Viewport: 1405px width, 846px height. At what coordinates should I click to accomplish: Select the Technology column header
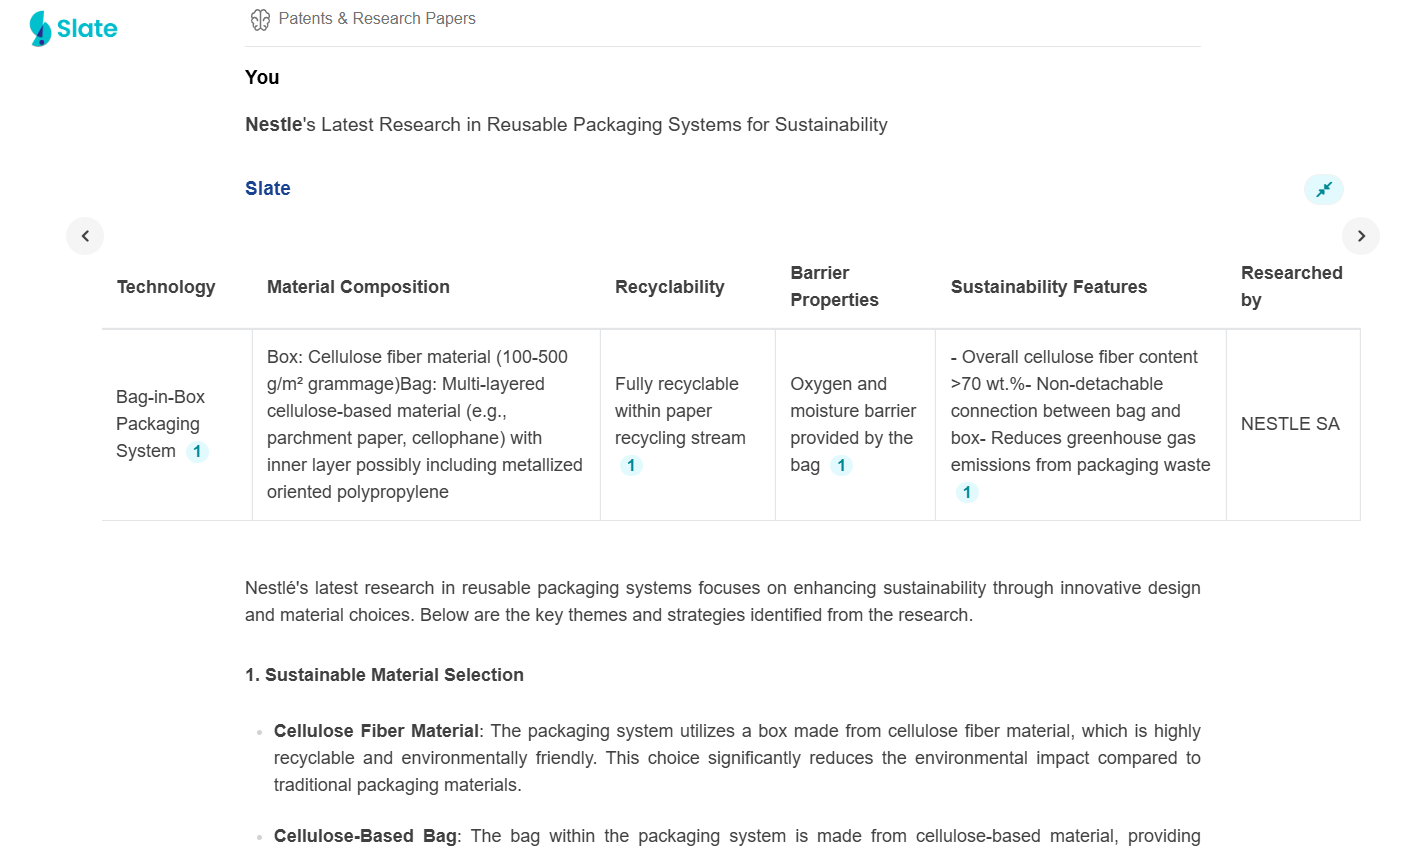point(166,287)
